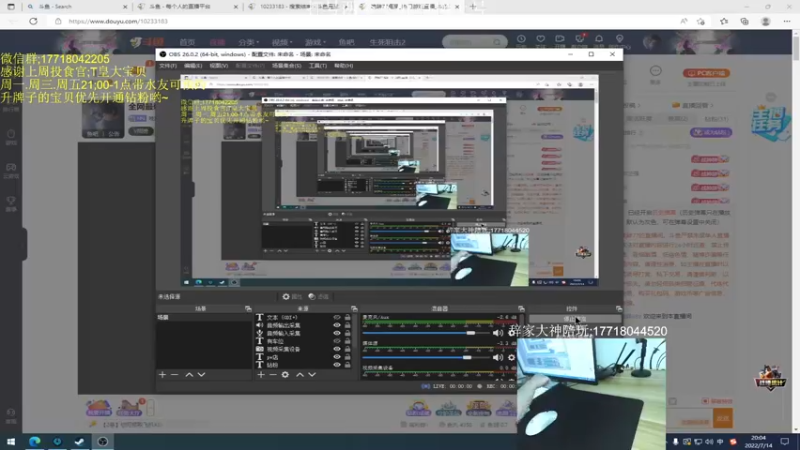The width and height of the screenshot is (800, 450).
Task: Pop out the Sources dock panel
Action: point(354,309)
